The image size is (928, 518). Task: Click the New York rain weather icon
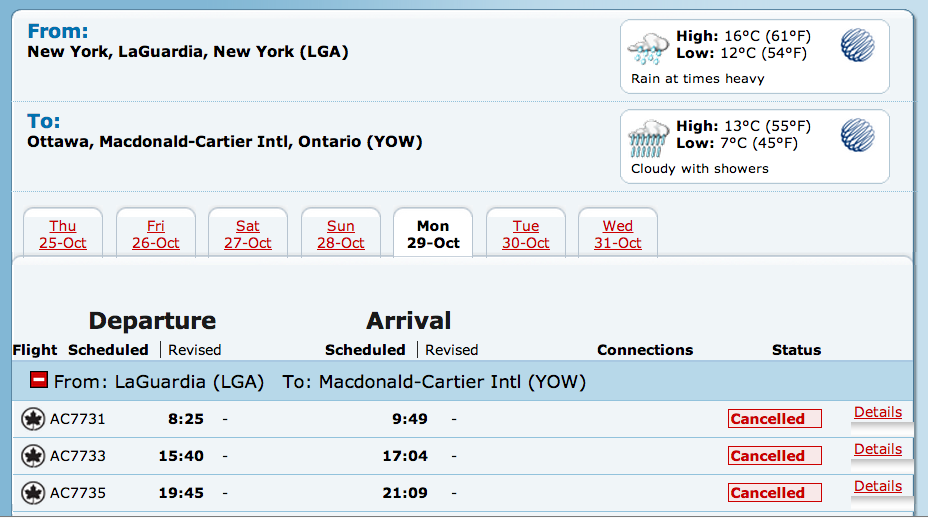[647, 47]
